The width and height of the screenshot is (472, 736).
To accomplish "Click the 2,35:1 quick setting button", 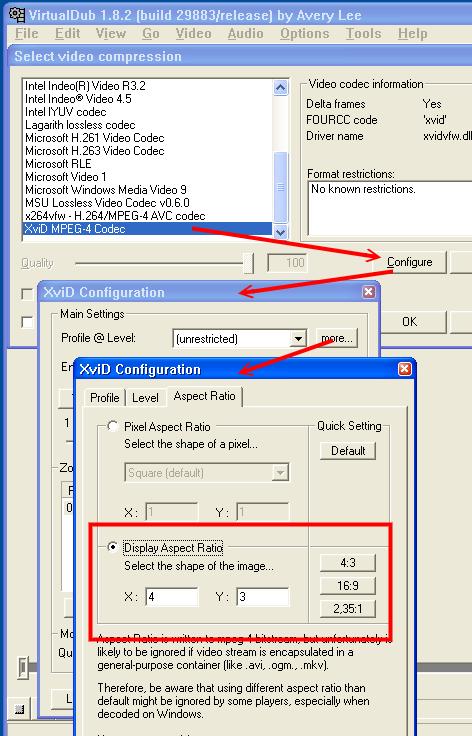I will point(348,609).
